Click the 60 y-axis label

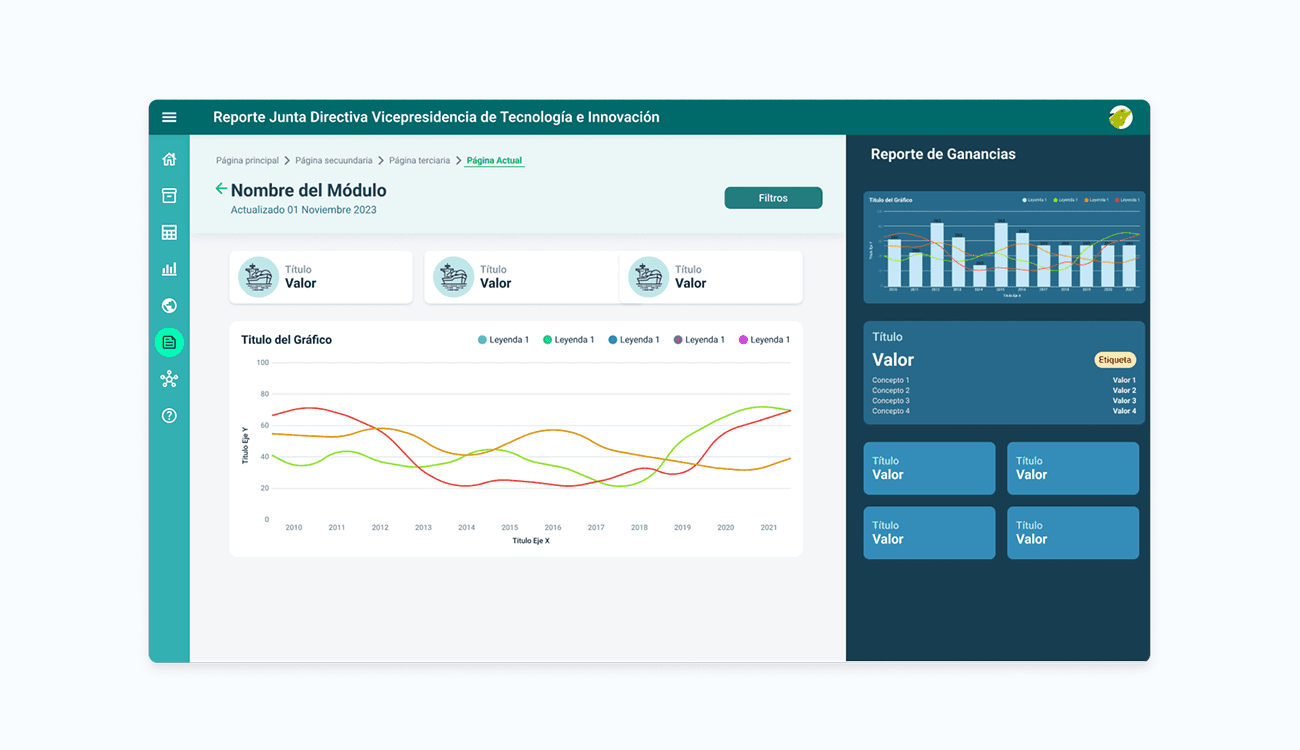click(264, 425)
